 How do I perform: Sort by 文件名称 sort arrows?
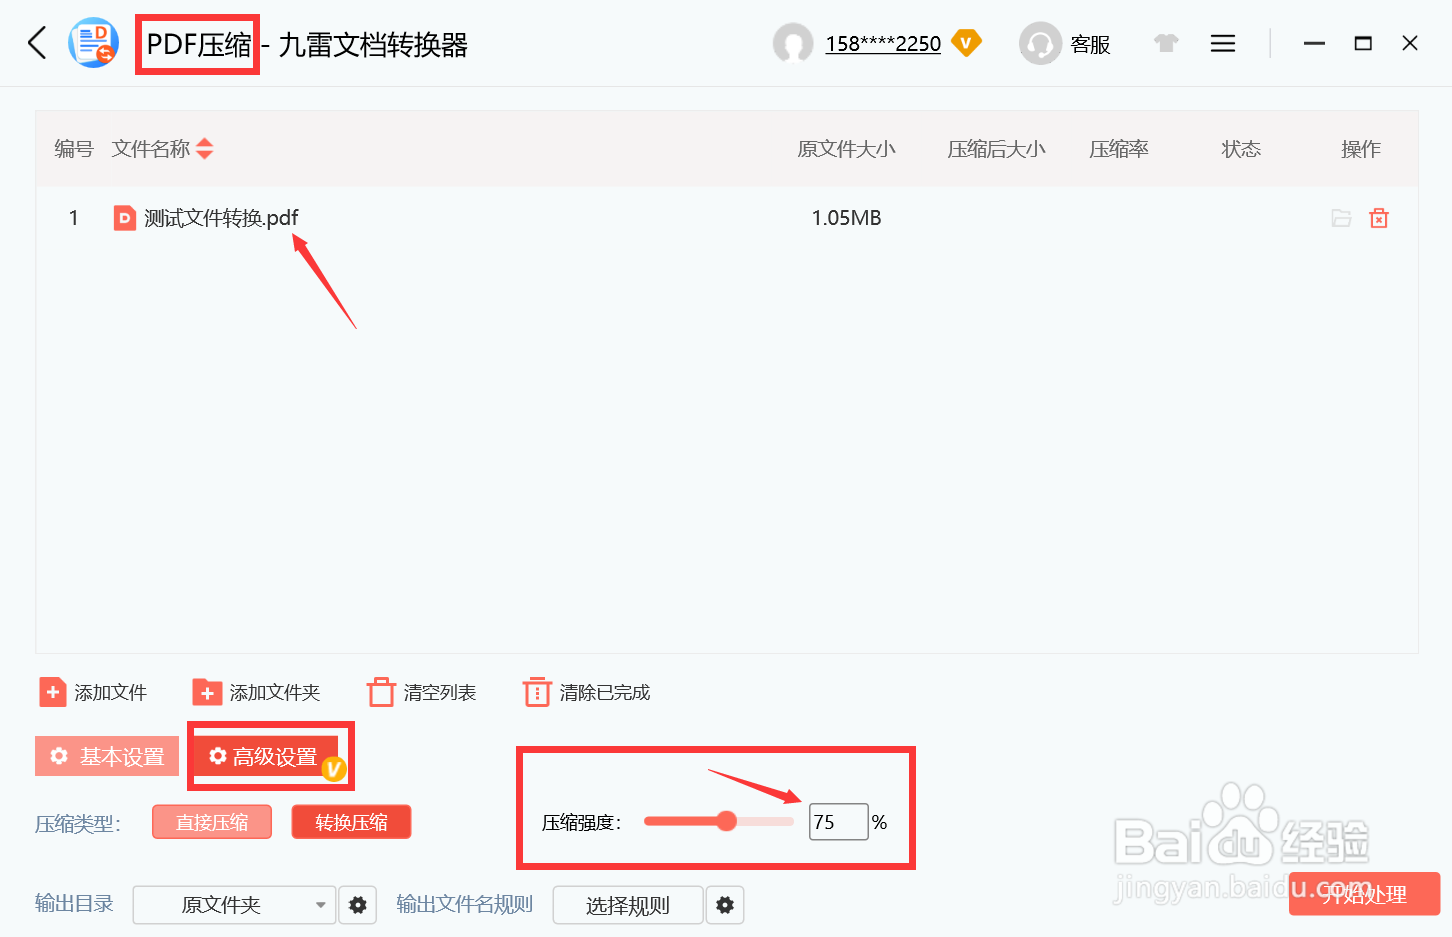tap(205, 149)
